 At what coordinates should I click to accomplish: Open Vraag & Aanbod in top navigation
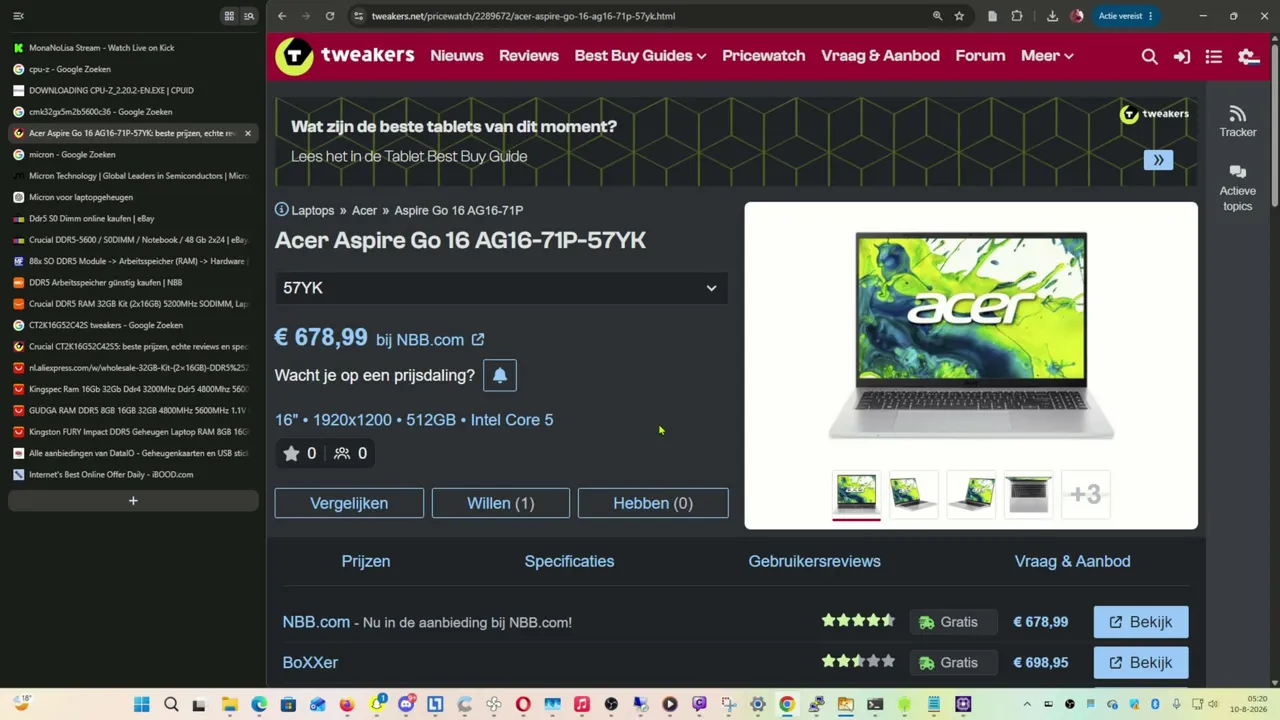(880, 56)
